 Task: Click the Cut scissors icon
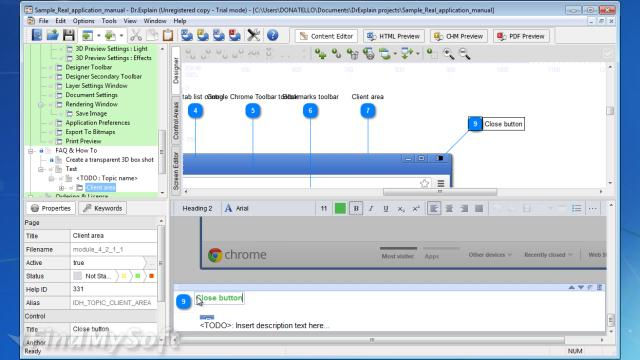click(x=136, y=36)
